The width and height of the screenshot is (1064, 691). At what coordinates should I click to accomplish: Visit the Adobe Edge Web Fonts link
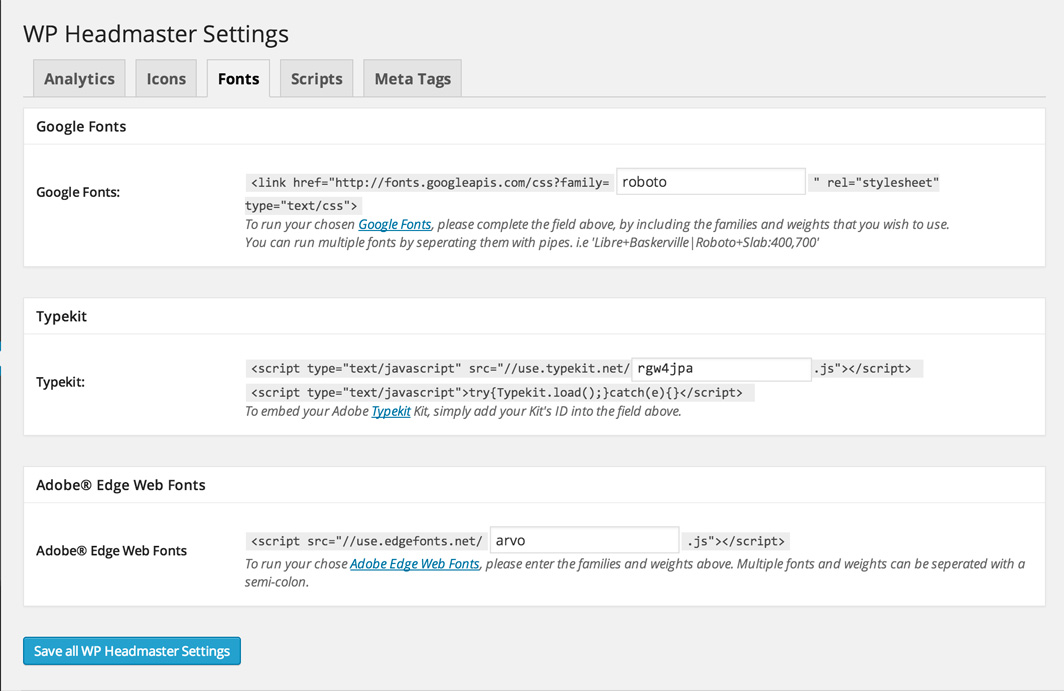pos(415,564)
